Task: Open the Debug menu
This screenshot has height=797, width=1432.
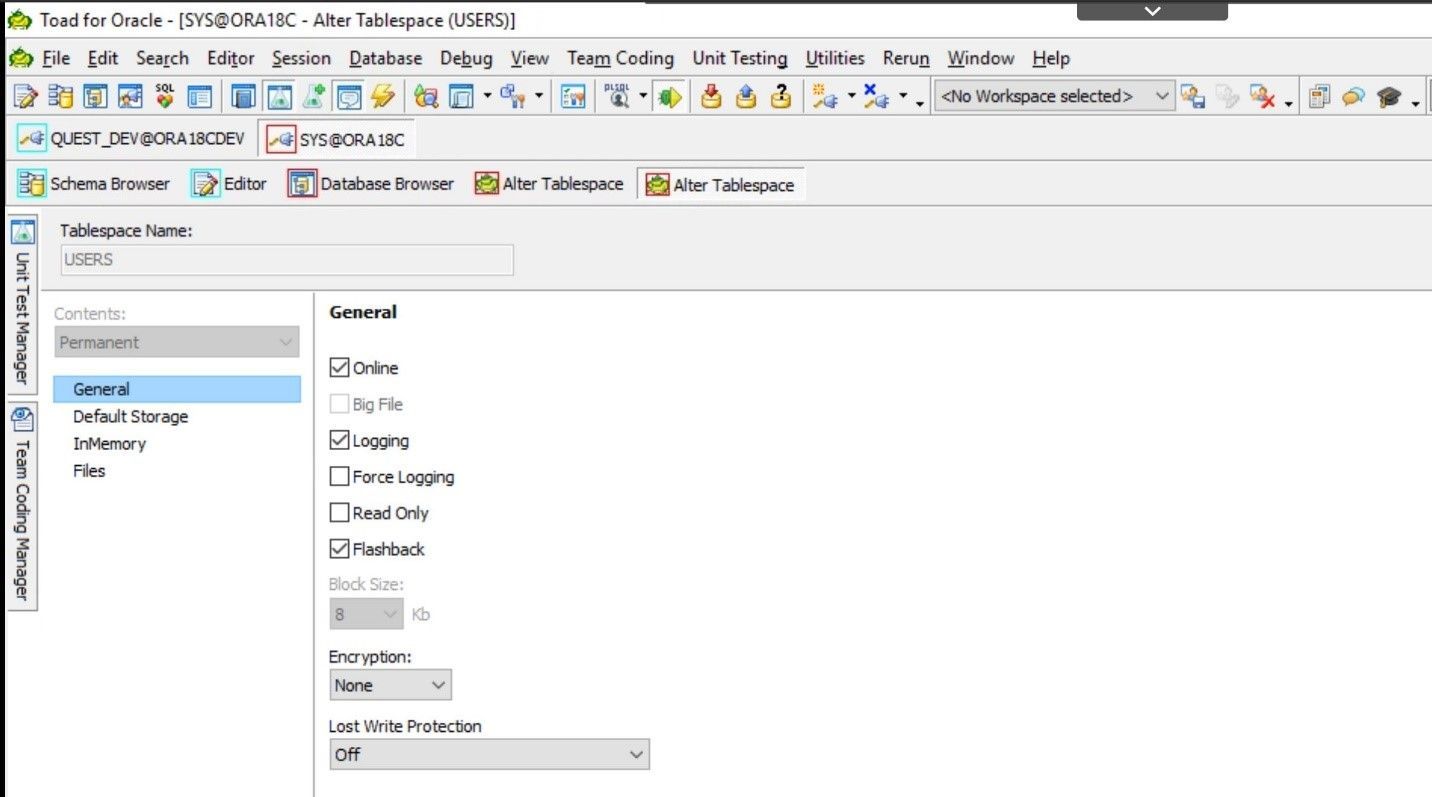Action: (466, 59)
